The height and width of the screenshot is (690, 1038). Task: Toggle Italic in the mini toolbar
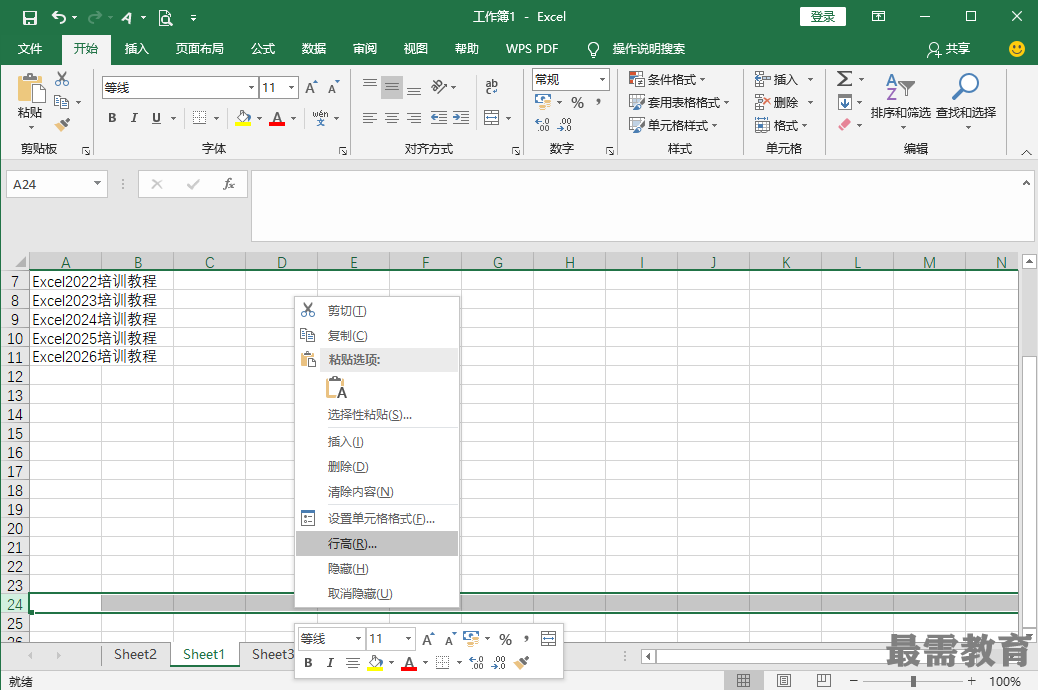(330, 662)
